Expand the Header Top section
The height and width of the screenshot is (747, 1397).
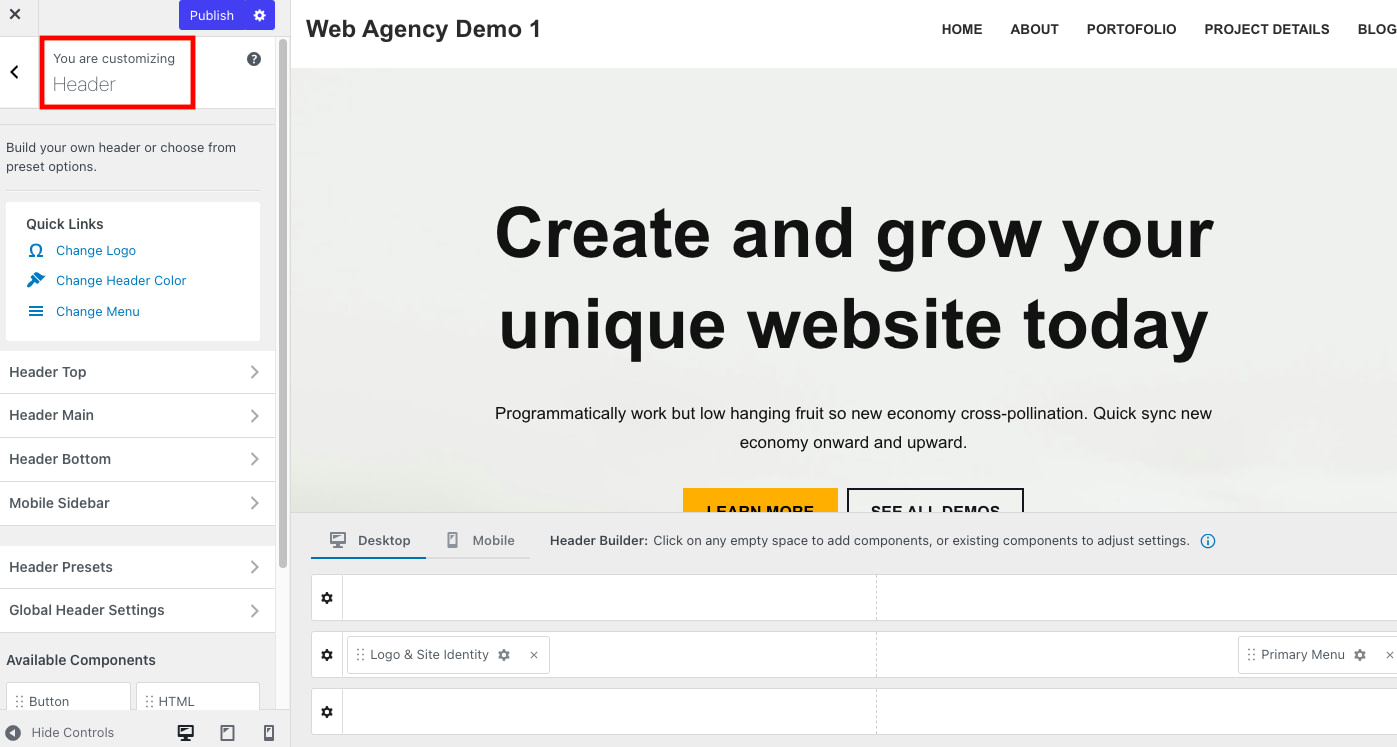[137, 372]
